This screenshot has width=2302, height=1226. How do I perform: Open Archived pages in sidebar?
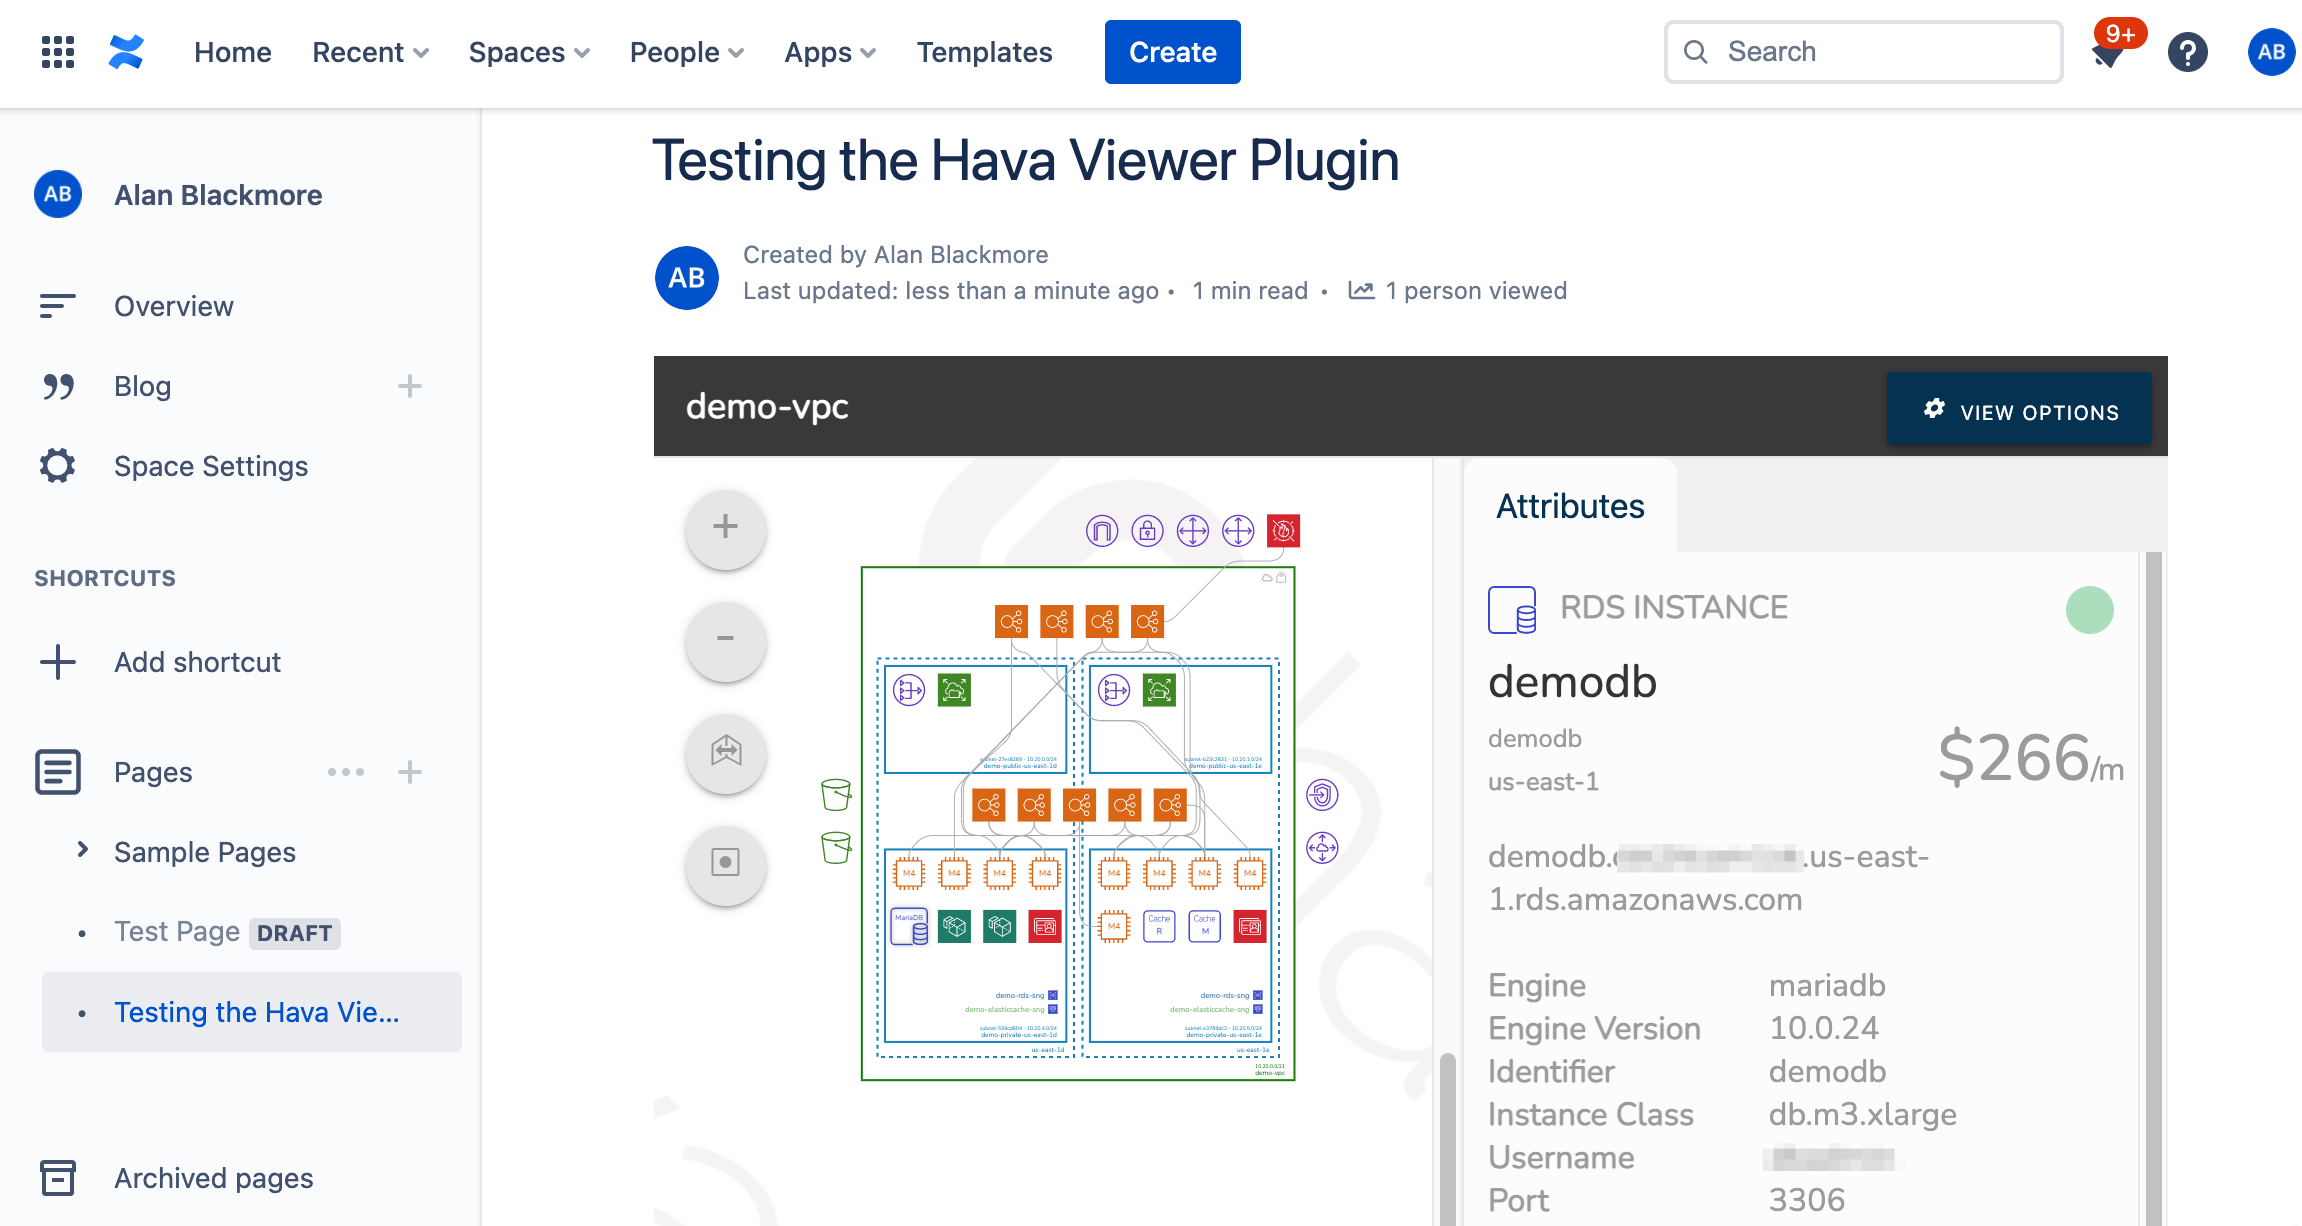[214, 1178]
